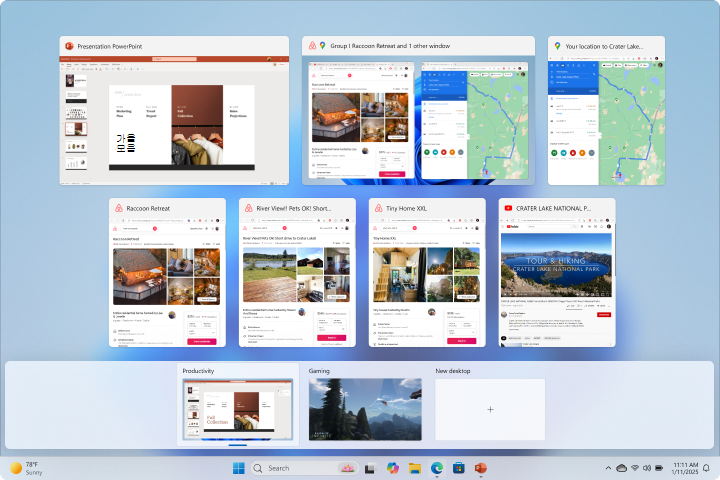Select the Raccoon Retreat snap group thumbnail
Viewport: 720px width, 480px height.
[418, 111]
